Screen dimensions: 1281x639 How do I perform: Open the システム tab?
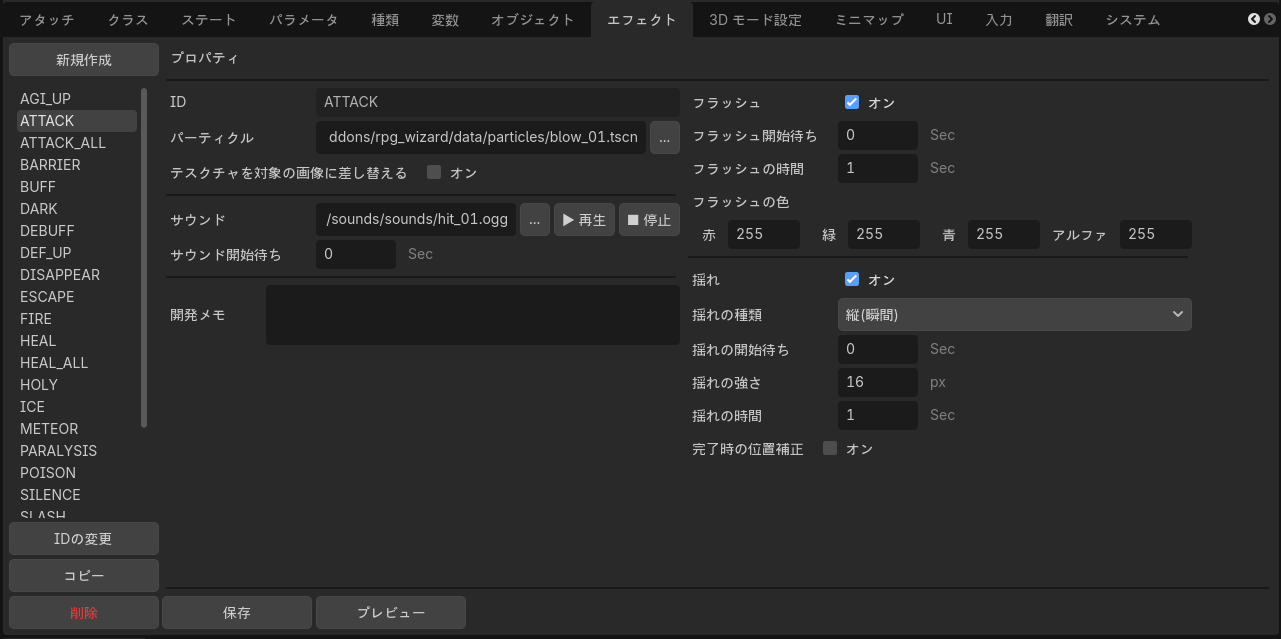pyautogui.click(x=1133, y=20)
